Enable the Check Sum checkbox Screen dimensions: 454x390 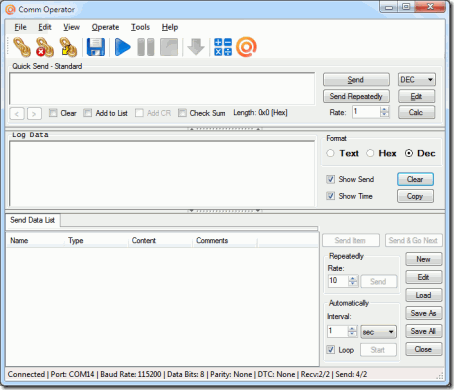pyautogui.click(x=182, y=113)
